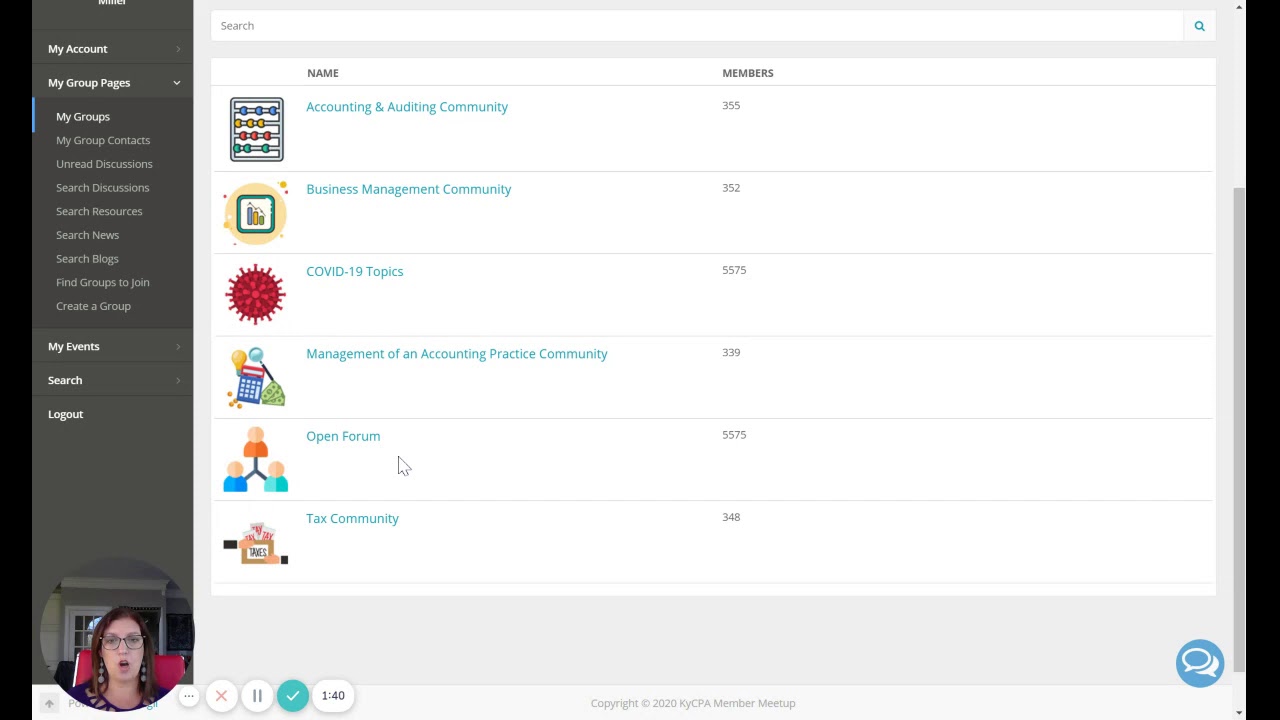Image resolution: width=1280 pixels, height=720 pixels.
Task: Open Management of an Accounting Practice Community link
Action: [x=456, y=354]
